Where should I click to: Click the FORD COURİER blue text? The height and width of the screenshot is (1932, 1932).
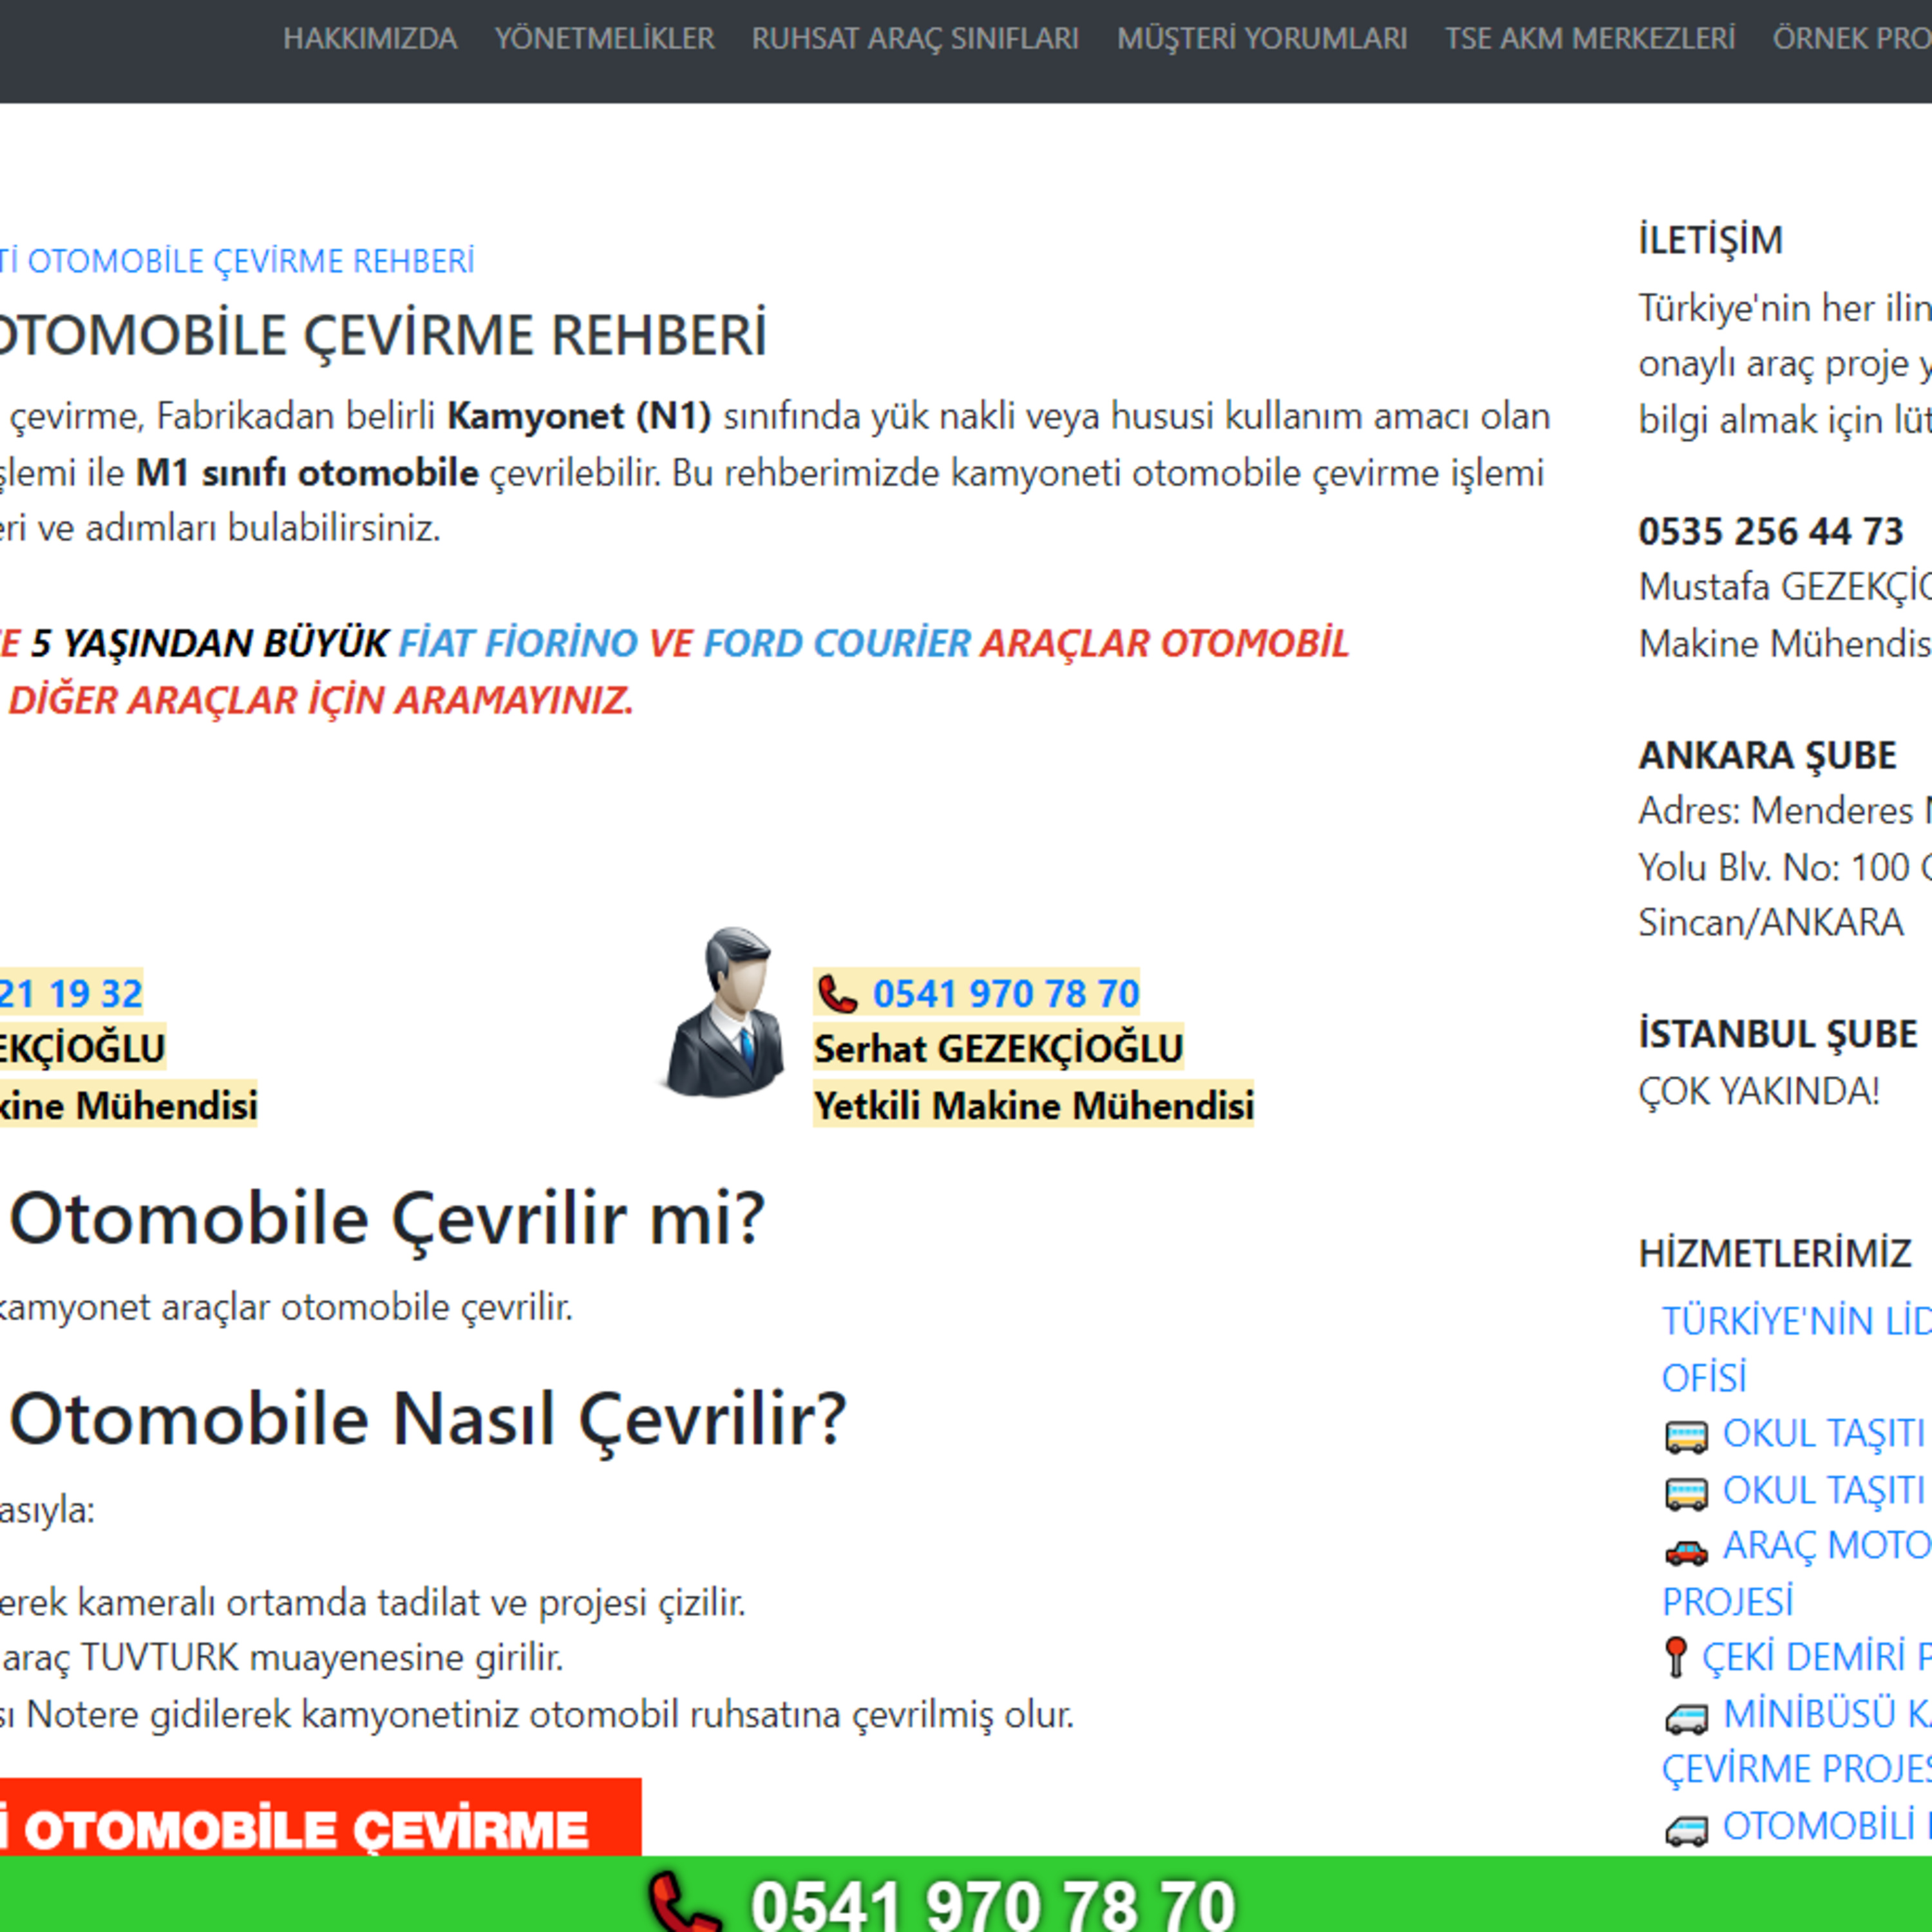click(837, 642)
